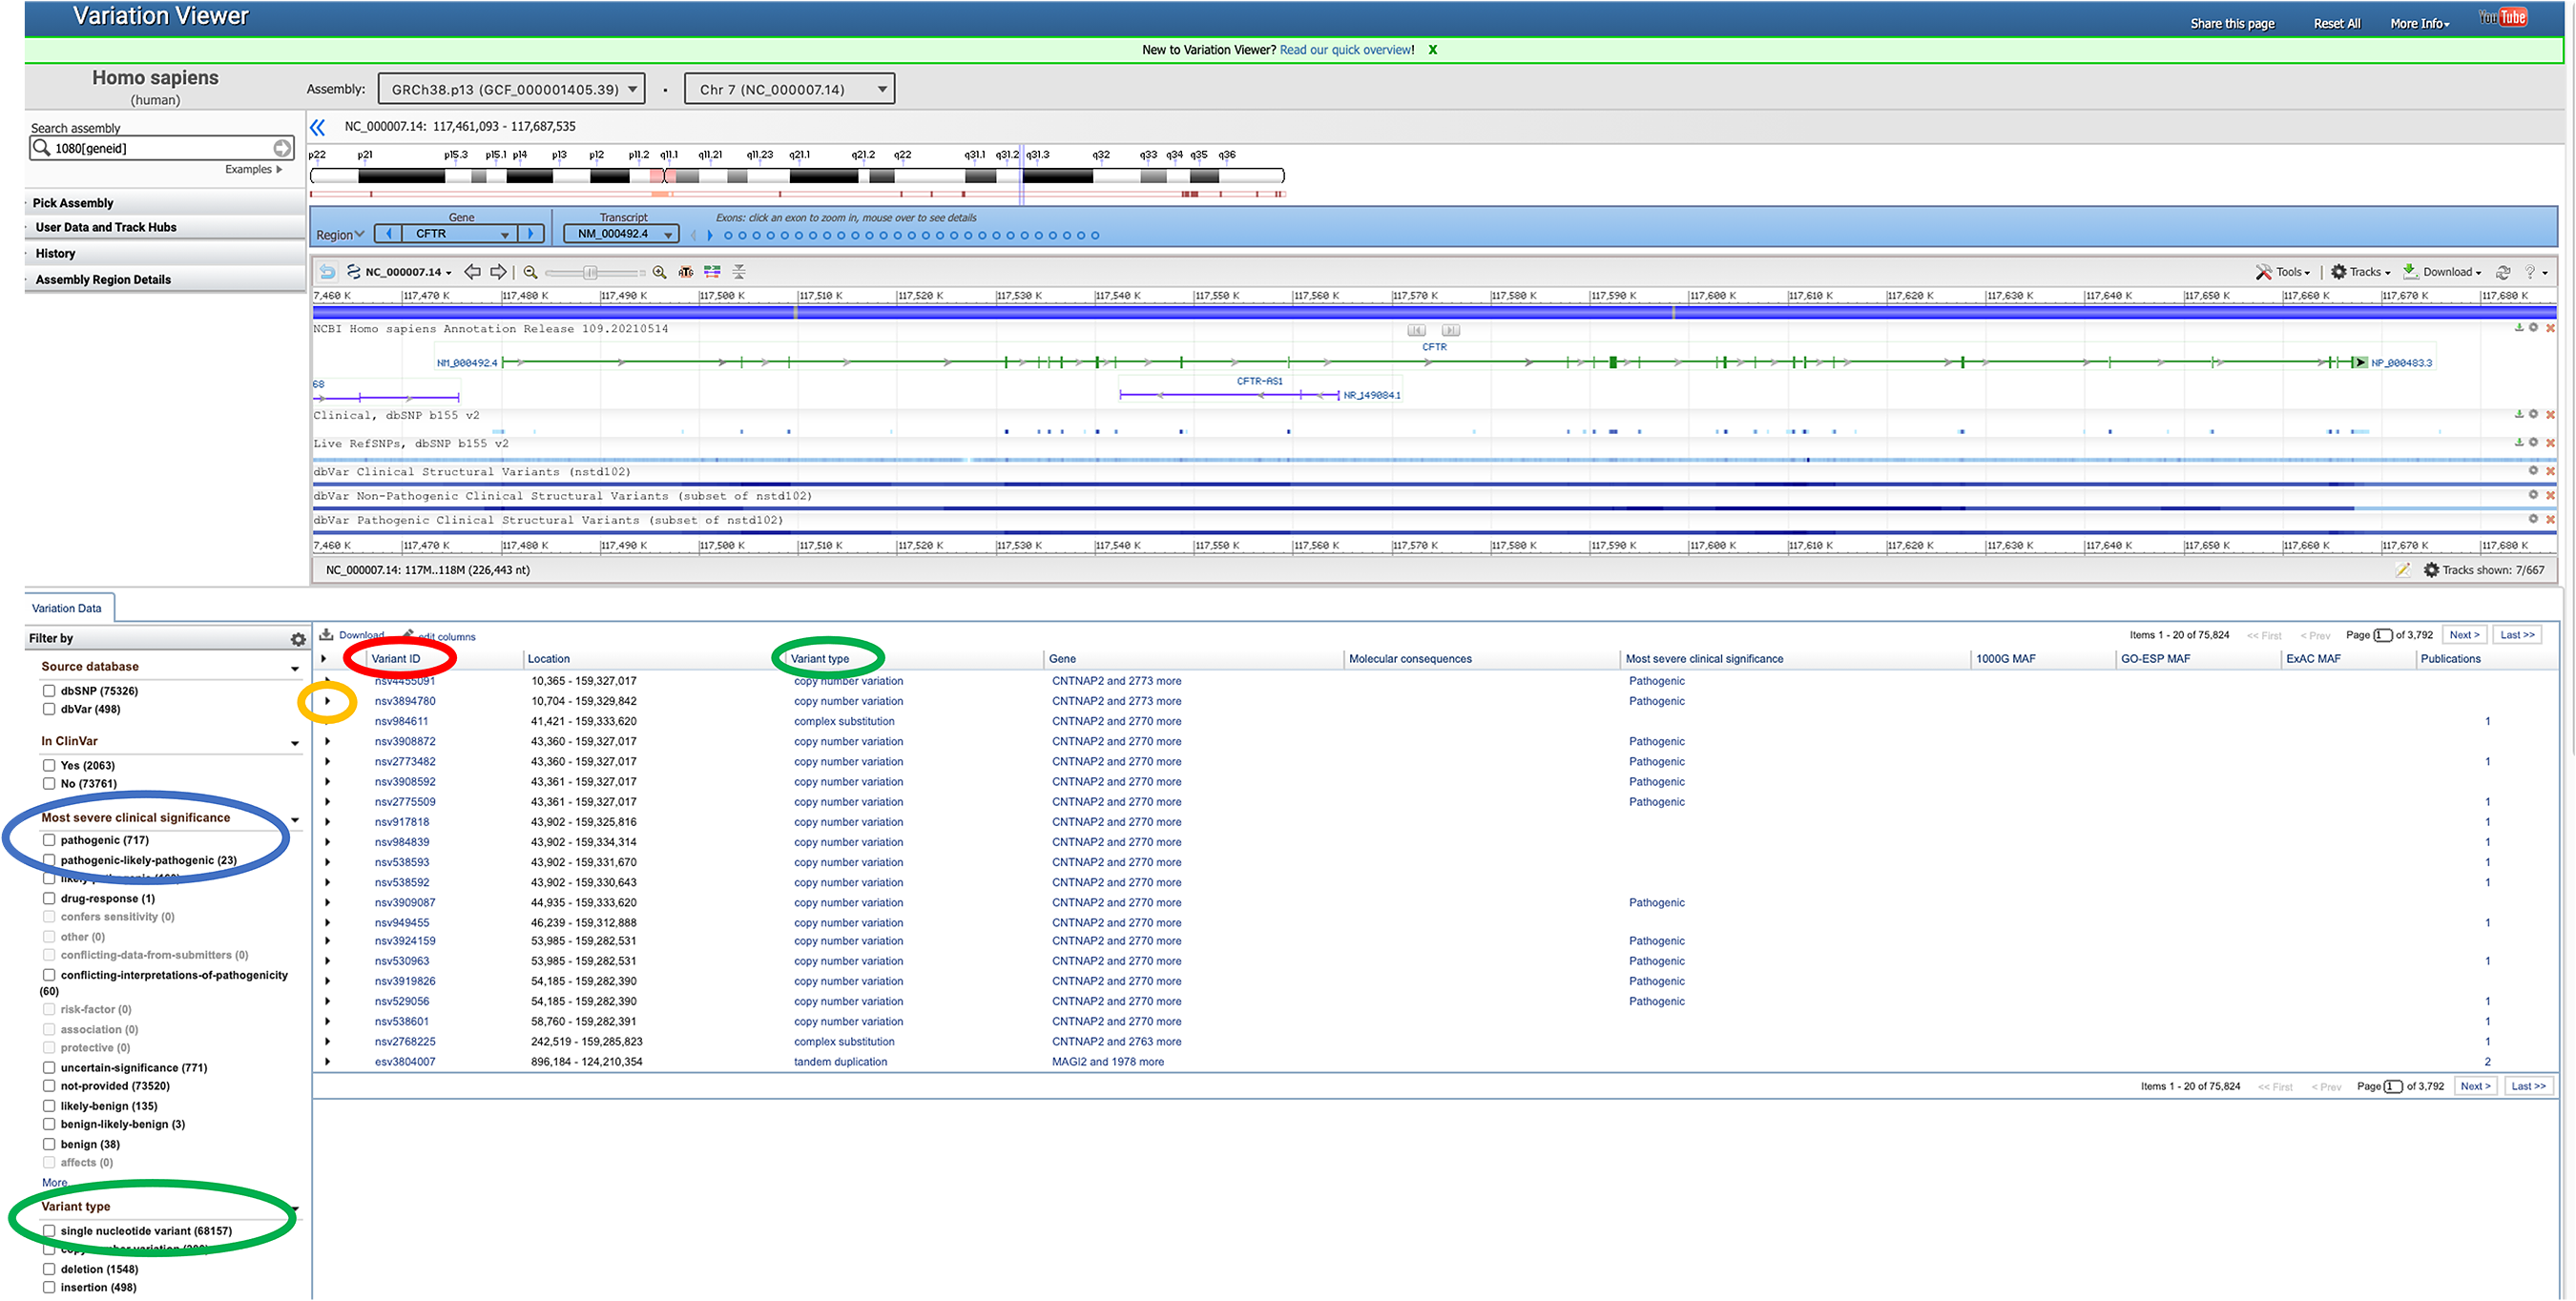Open the Tools menu

click(2283, 272)
